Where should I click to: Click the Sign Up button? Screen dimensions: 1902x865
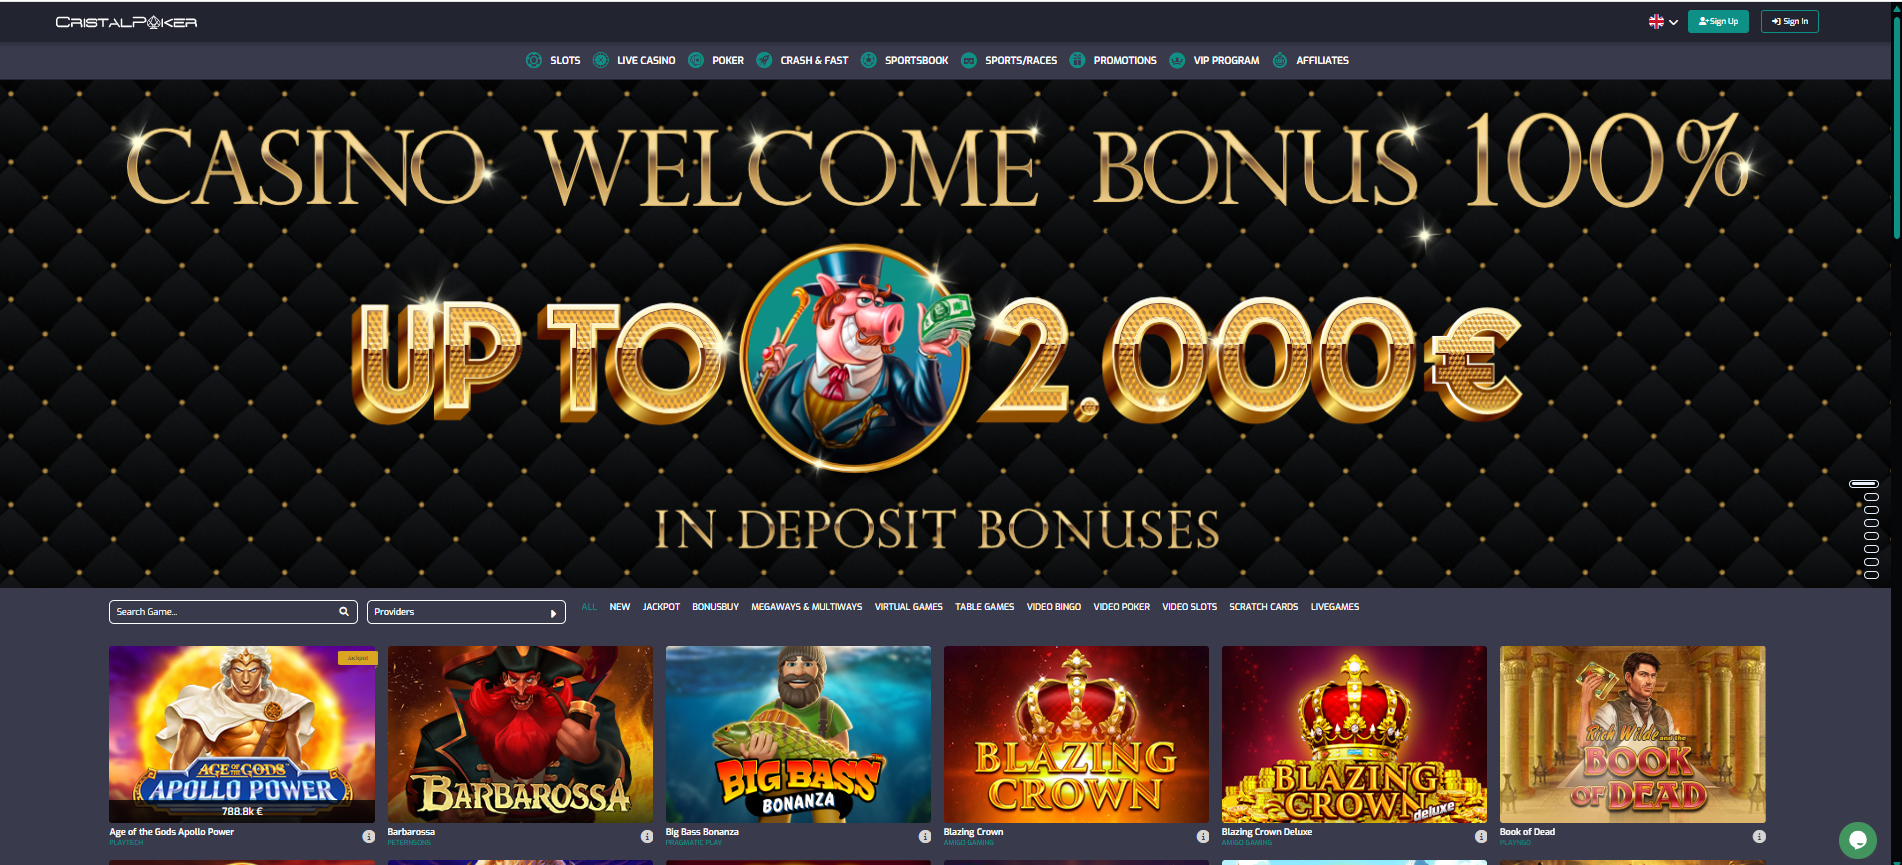(x=1718, y=21)
